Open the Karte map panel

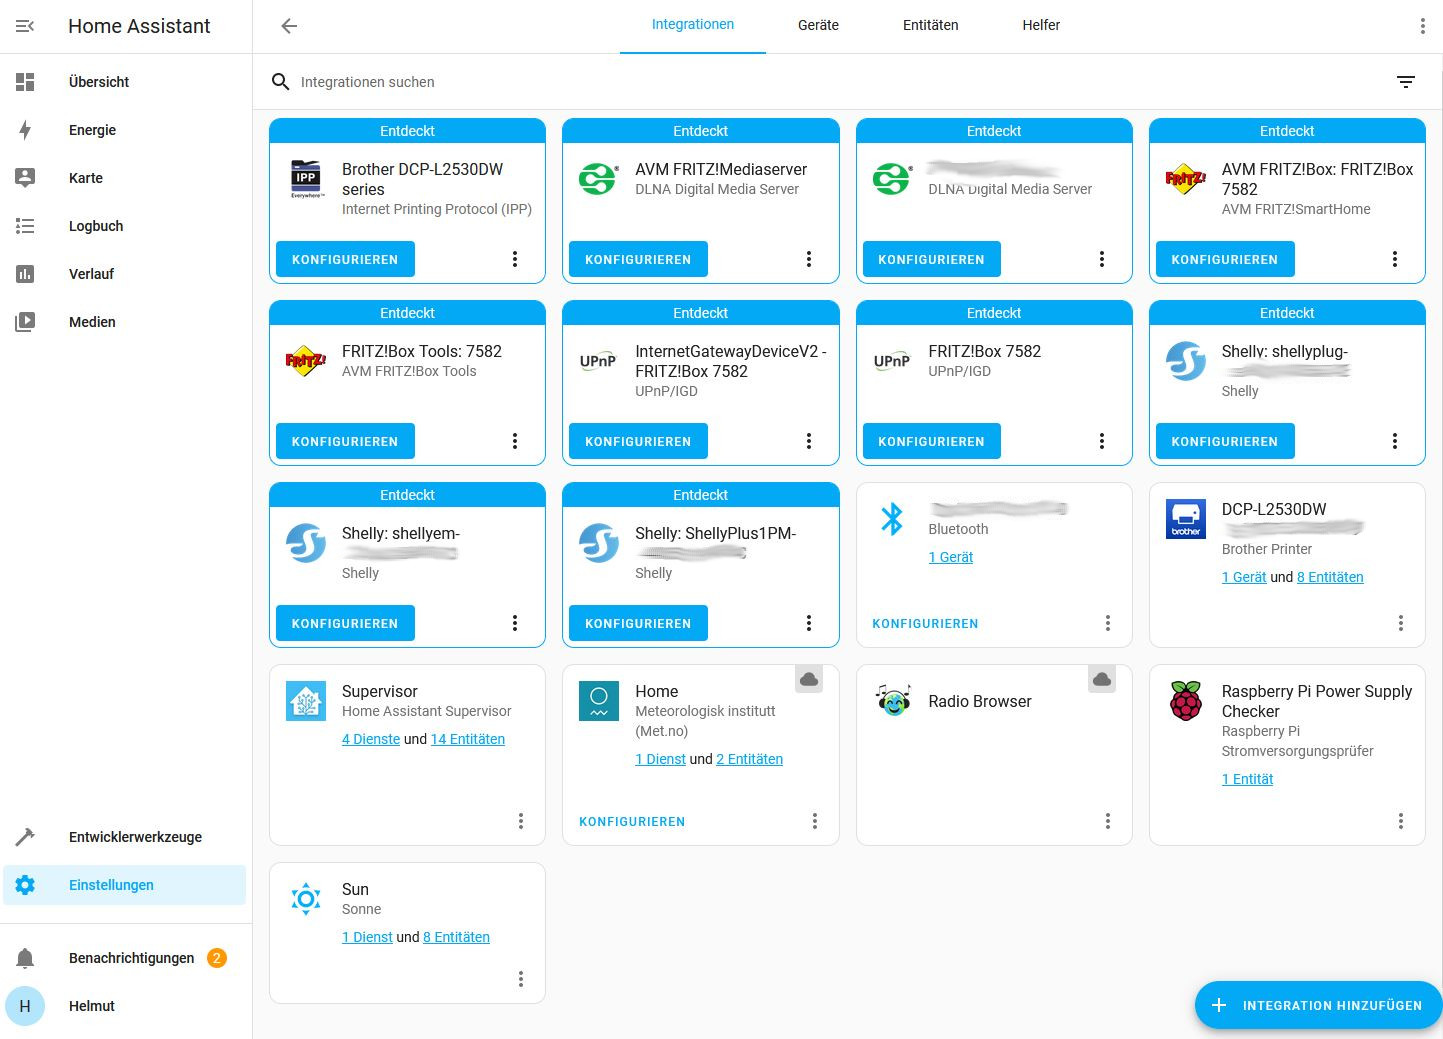(125, 178)
